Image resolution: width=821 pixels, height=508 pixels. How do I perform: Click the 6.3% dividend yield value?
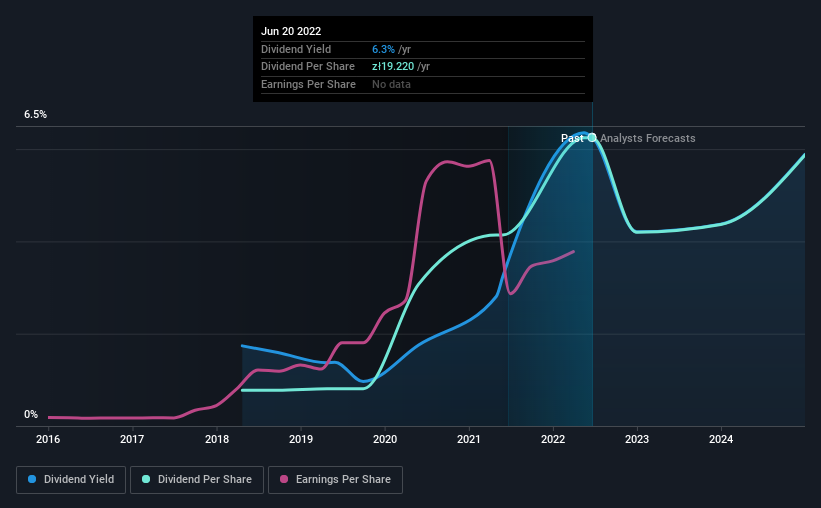coord(382,49)
